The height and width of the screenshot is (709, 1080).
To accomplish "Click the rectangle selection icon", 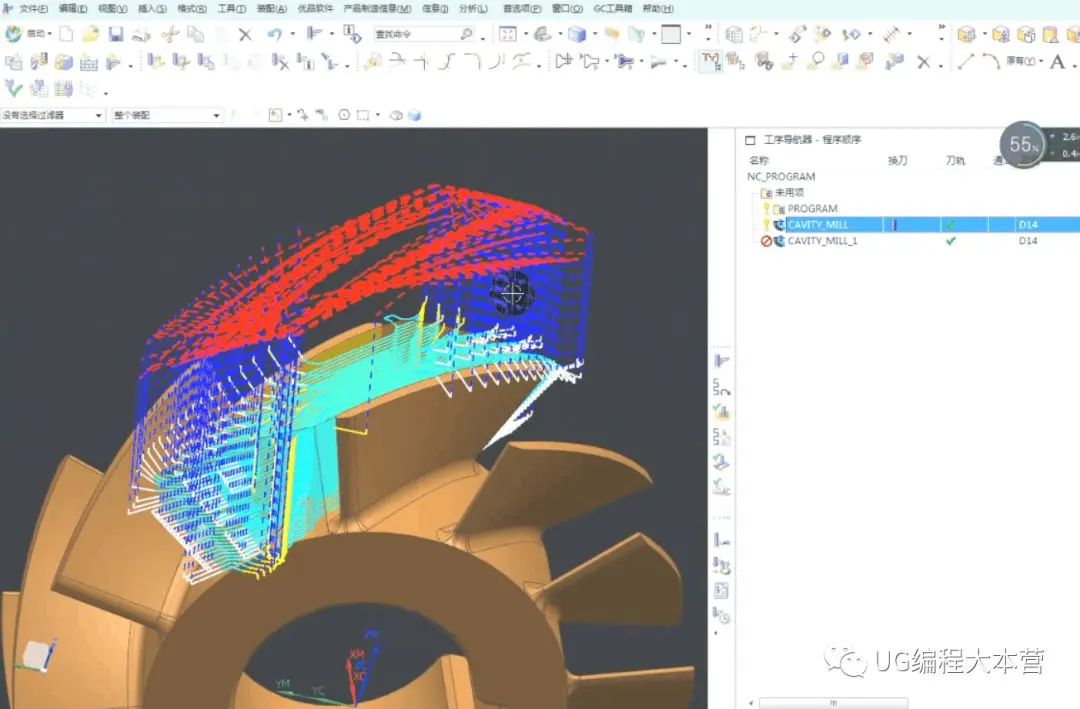I will click(363, 115).
